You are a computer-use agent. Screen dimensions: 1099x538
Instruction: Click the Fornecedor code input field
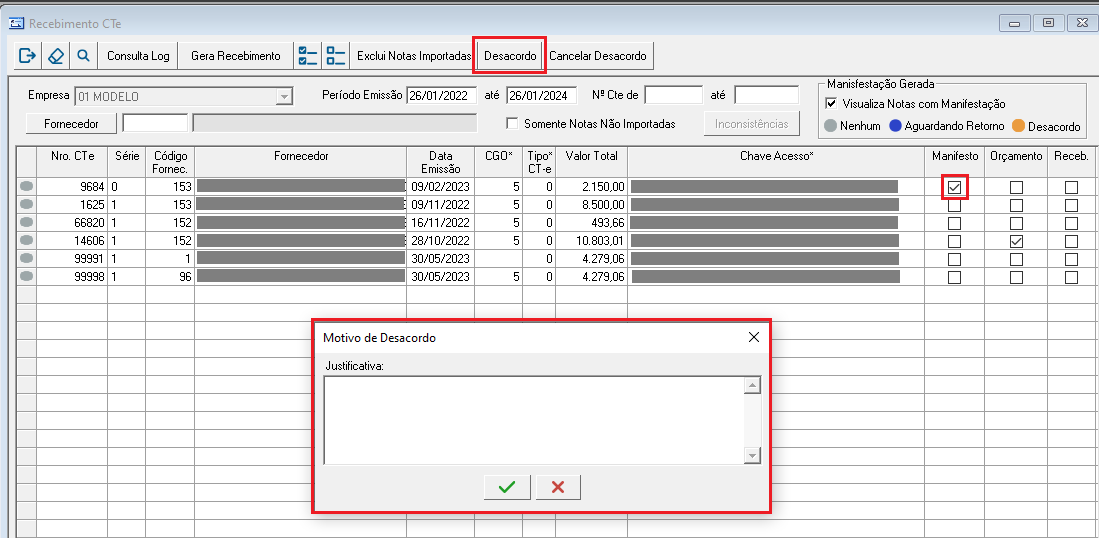pos(155,123)
